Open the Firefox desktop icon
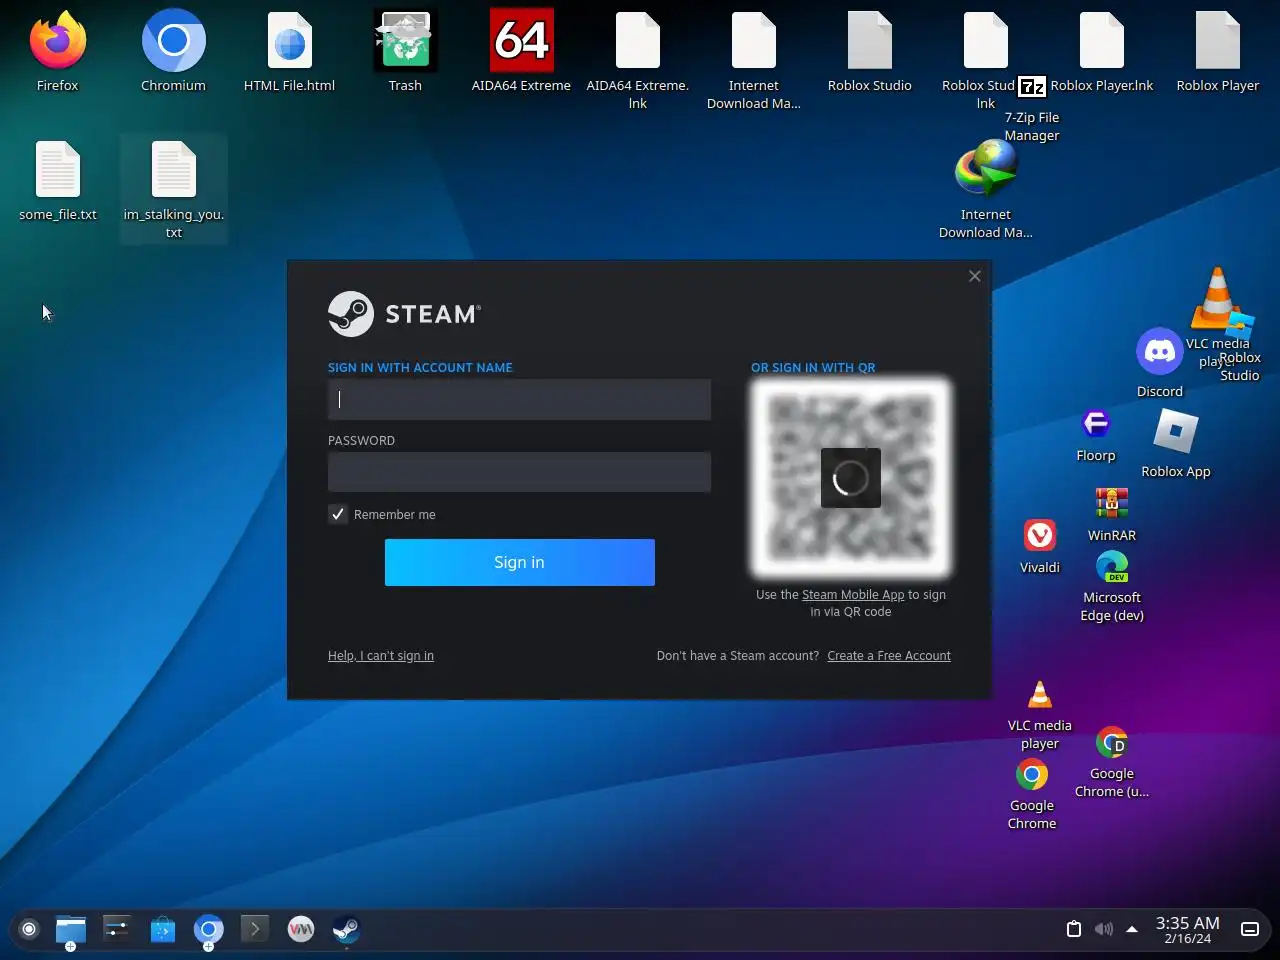 (58, 42)
